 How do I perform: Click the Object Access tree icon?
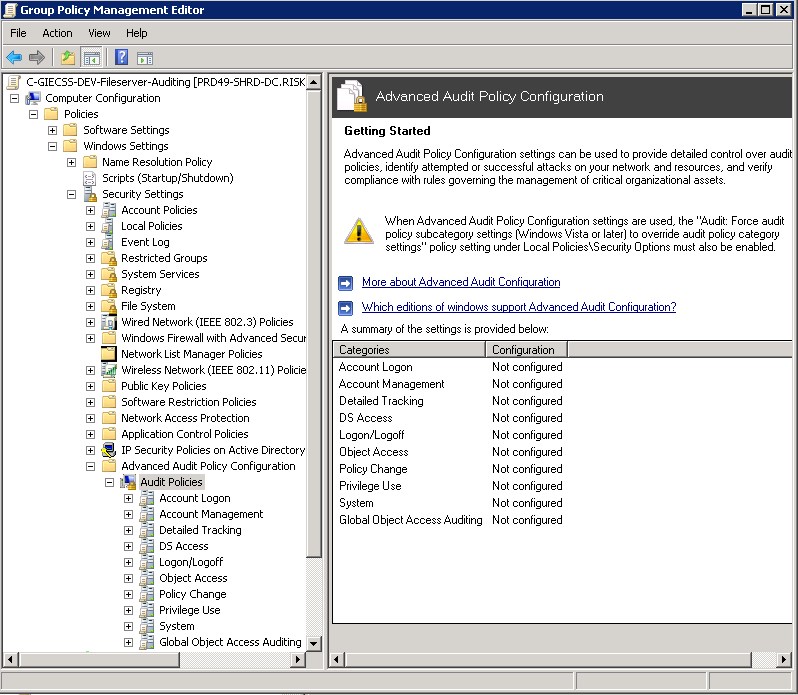coord(147,578)
